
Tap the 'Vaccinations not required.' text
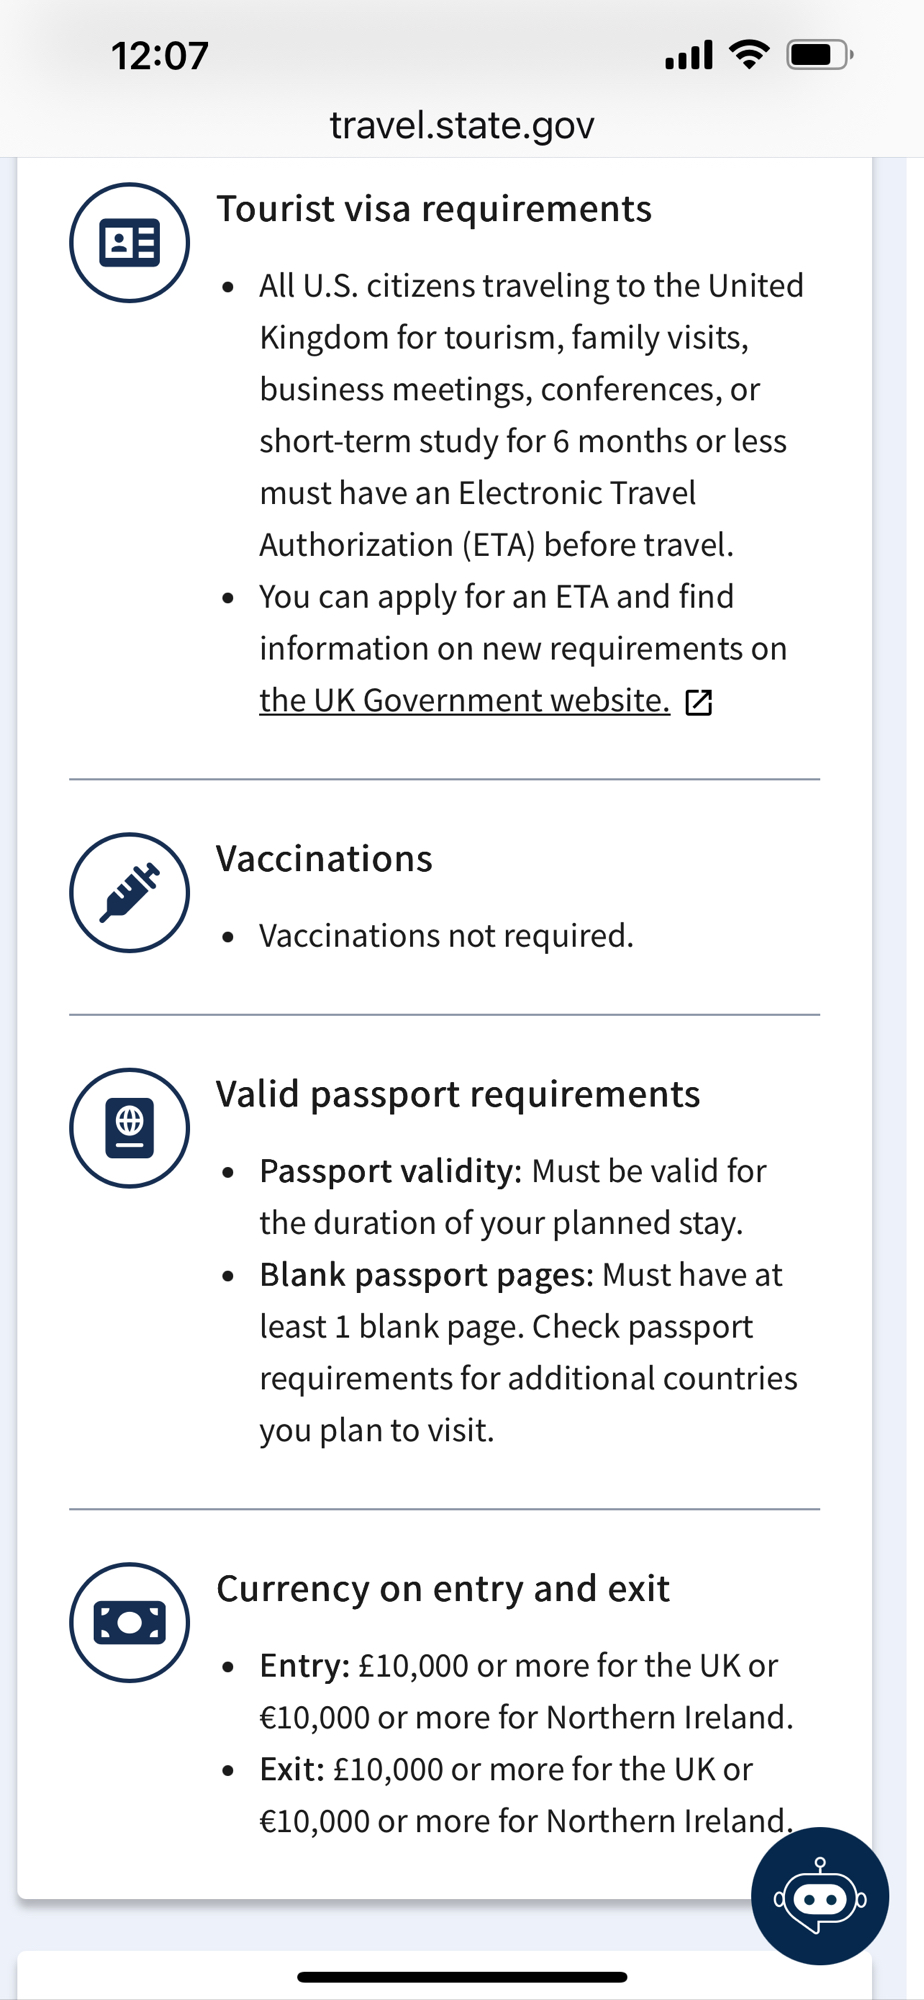(446, 936)
